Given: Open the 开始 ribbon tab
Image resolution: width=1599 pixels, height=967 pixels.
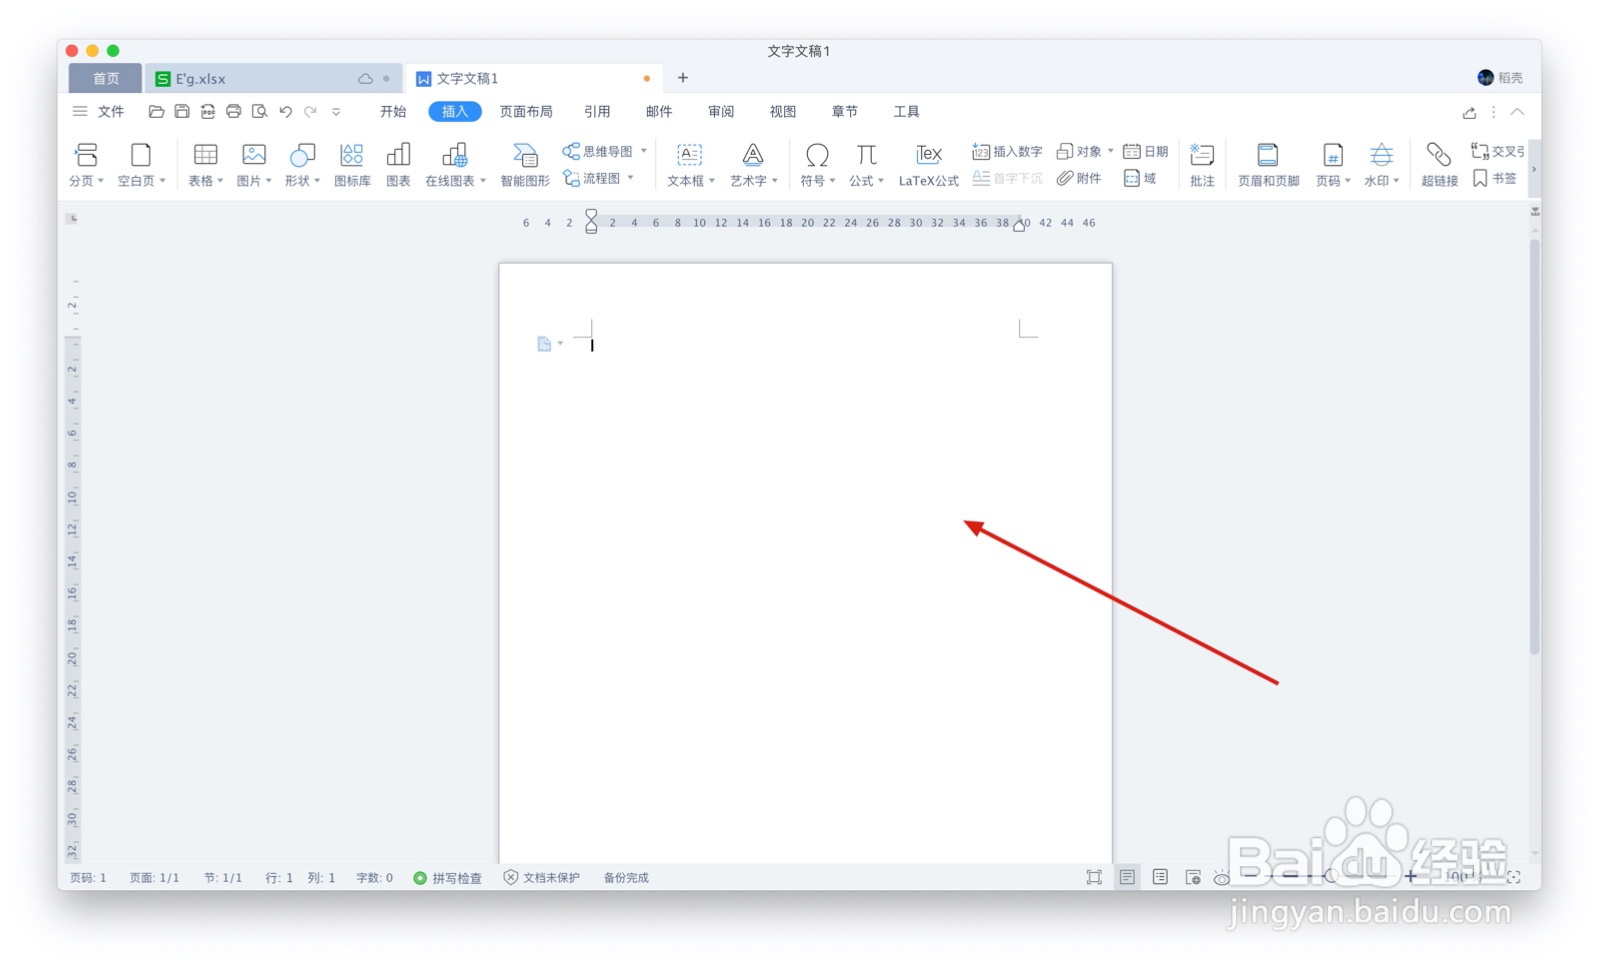Looking at the screenshot, I should click(393, 111).
